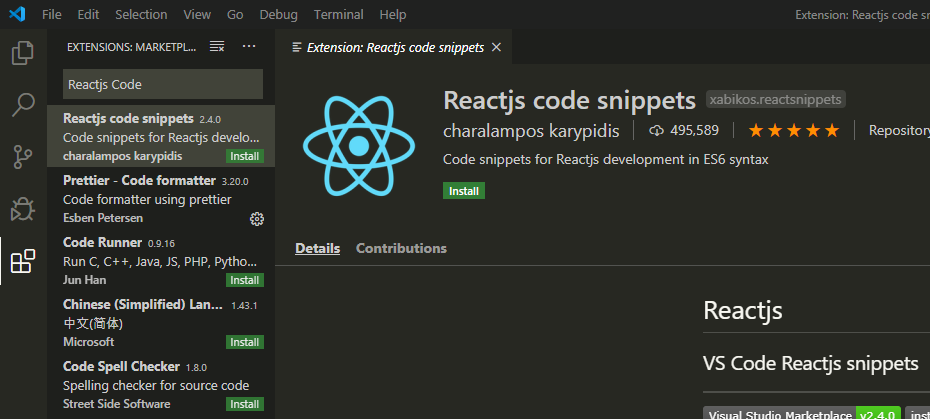Click the Reactjs code snippets title heading
This screenshot has width=930, height=419.
click(x=569, y=100)
